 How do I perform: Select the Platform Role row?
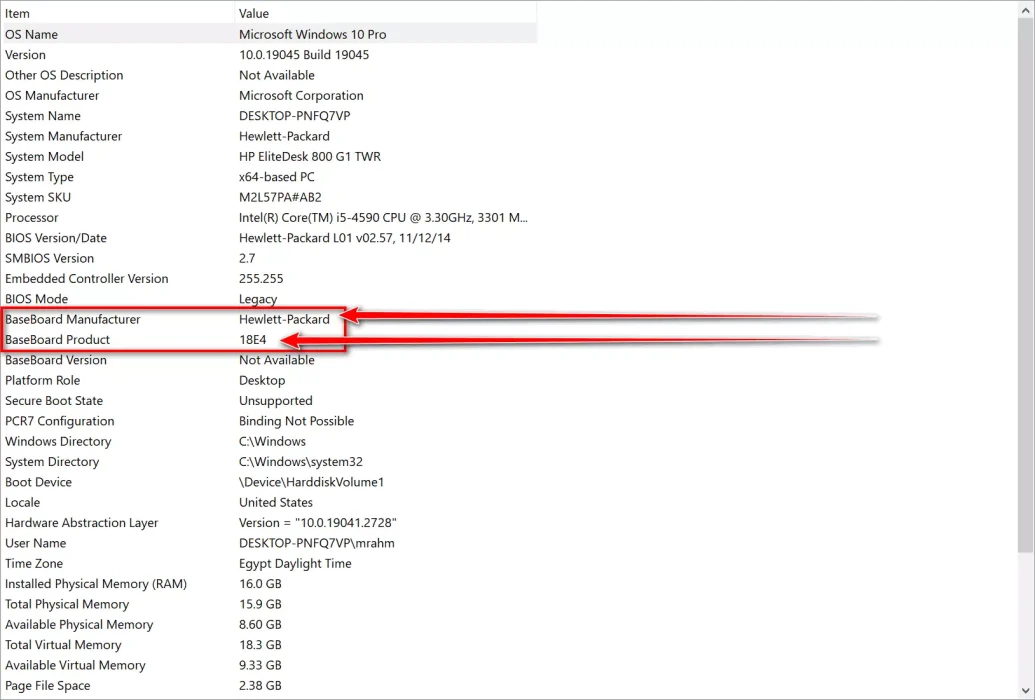point(269,380)
